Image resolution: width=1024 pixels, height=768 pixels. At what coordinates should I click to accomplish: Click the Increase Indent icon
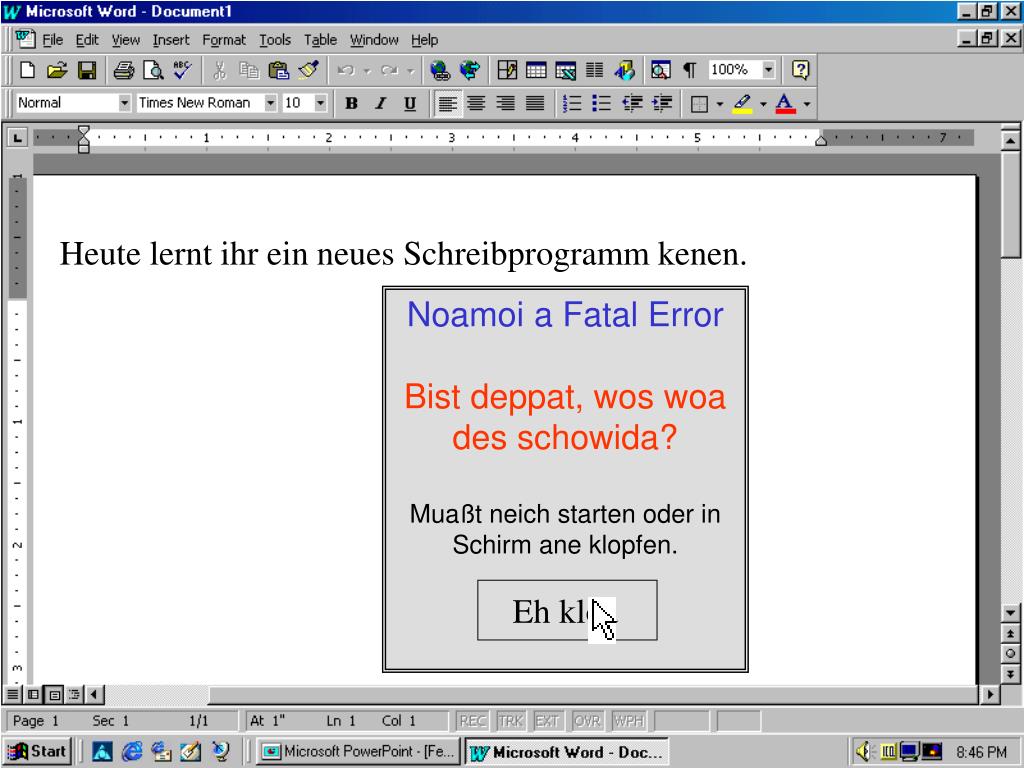coord(662,103)
